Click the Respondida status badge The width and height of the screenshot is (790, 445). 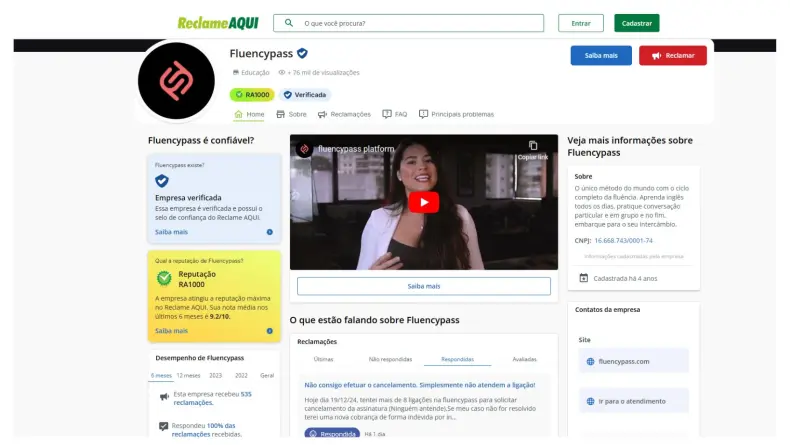tap(332, 434)
